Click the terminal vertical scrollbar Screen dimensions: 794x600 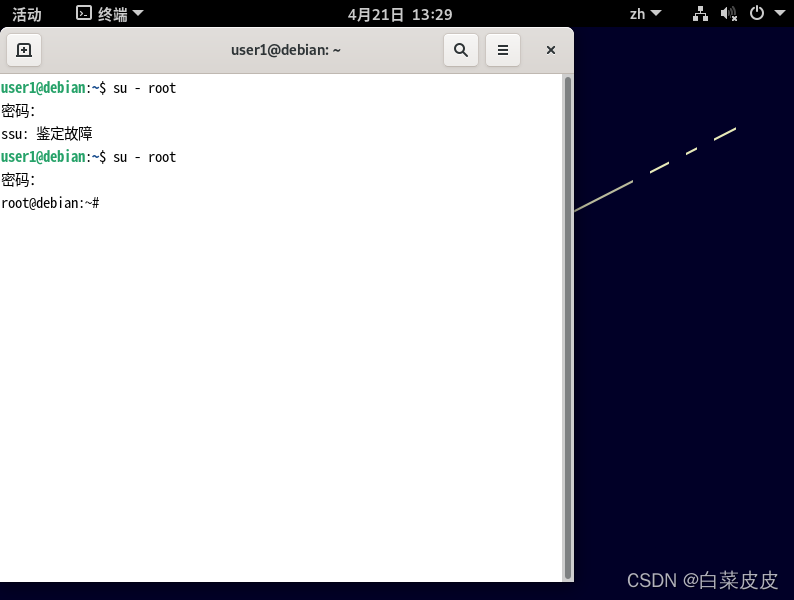click(x=568, y=328)
